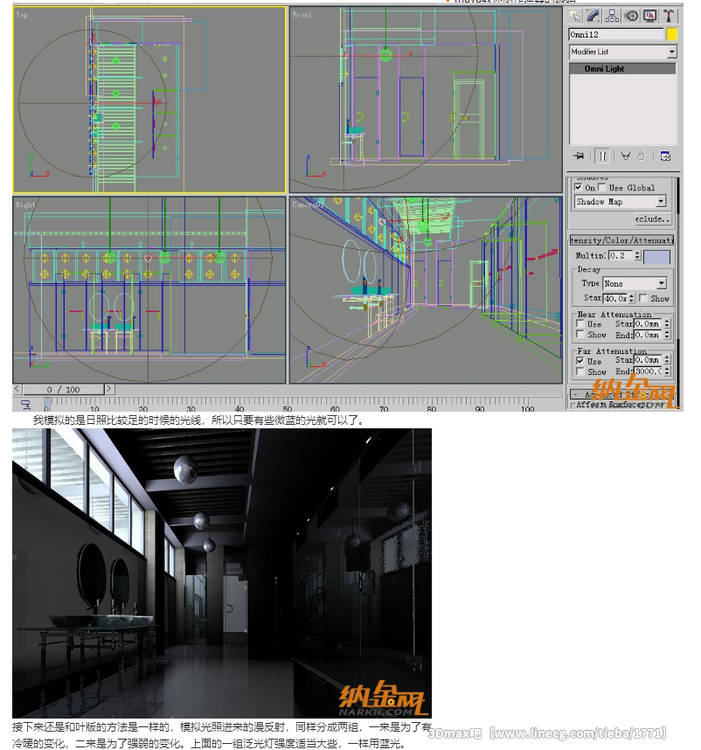Toggle Show End Result icon

[602, 156]
